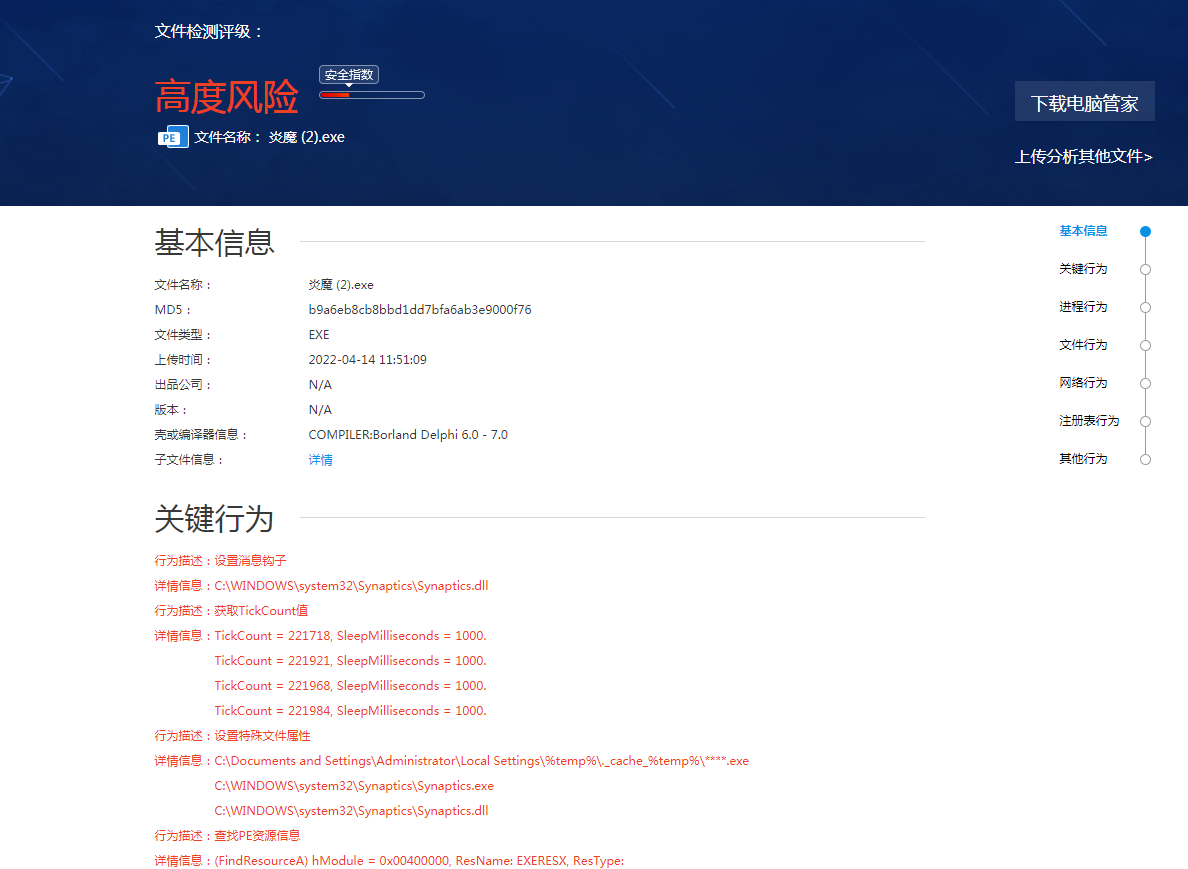
Task: Click TickCount = 221921 detail line
Action: [350, 661]
